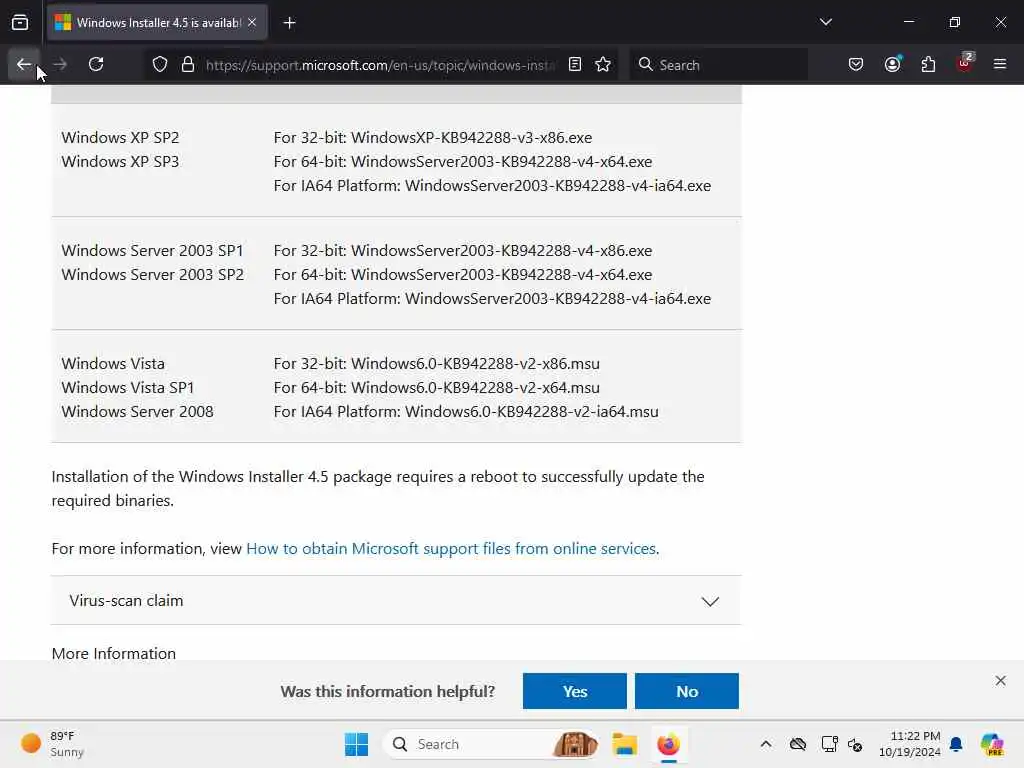
Task: Click Windows XP SP3 text
Action: coord(120,162)
